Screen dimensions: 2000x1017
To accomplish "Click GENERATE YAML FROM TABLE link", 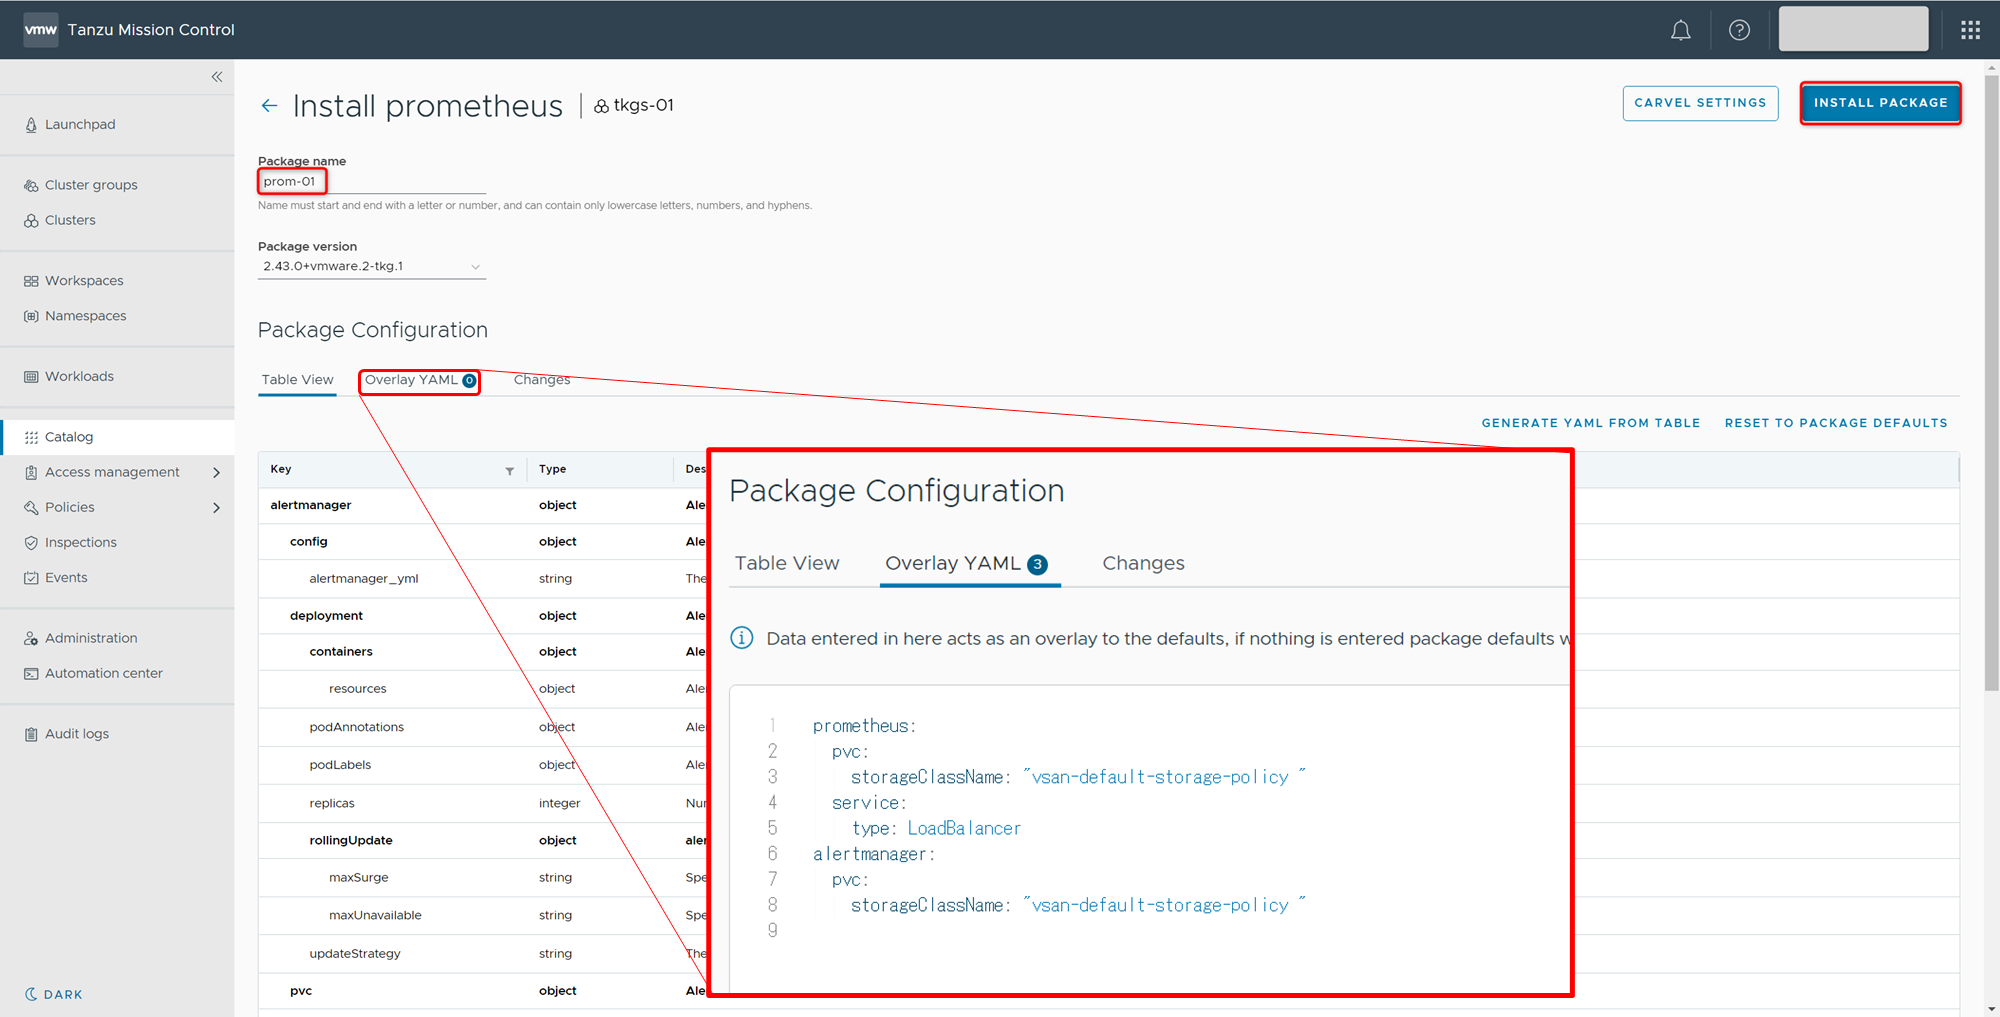I will click(1590, 423).
